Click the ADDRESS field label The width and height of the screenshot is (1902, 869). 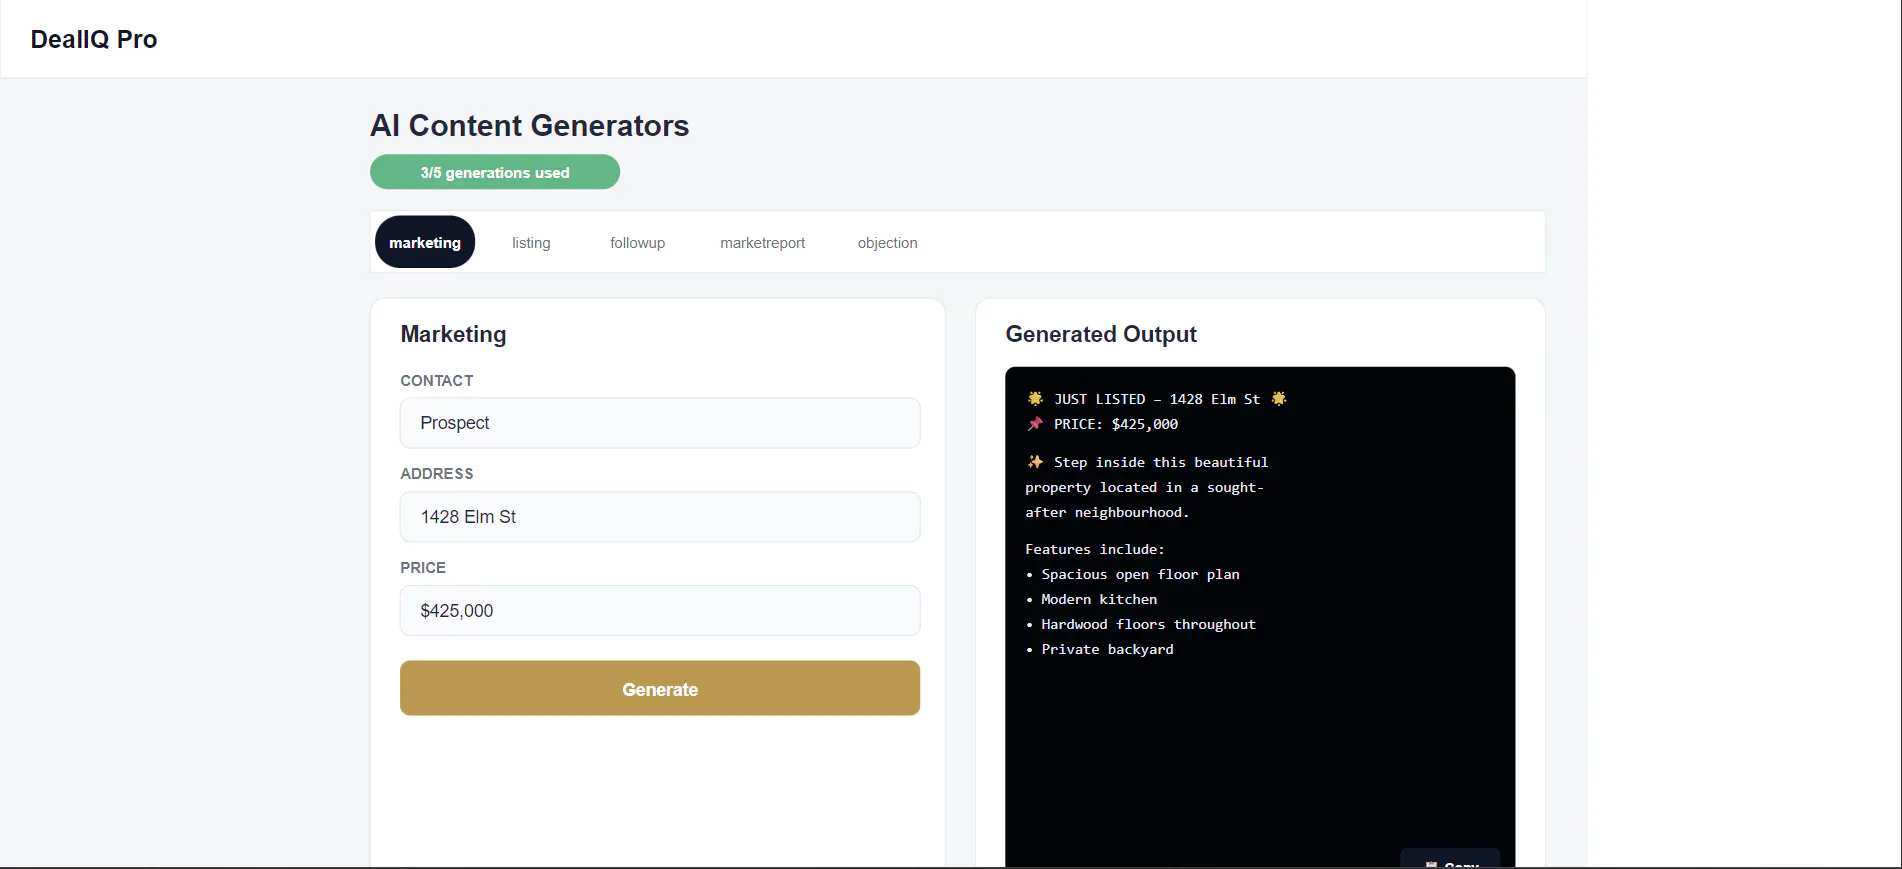[437, 474]
